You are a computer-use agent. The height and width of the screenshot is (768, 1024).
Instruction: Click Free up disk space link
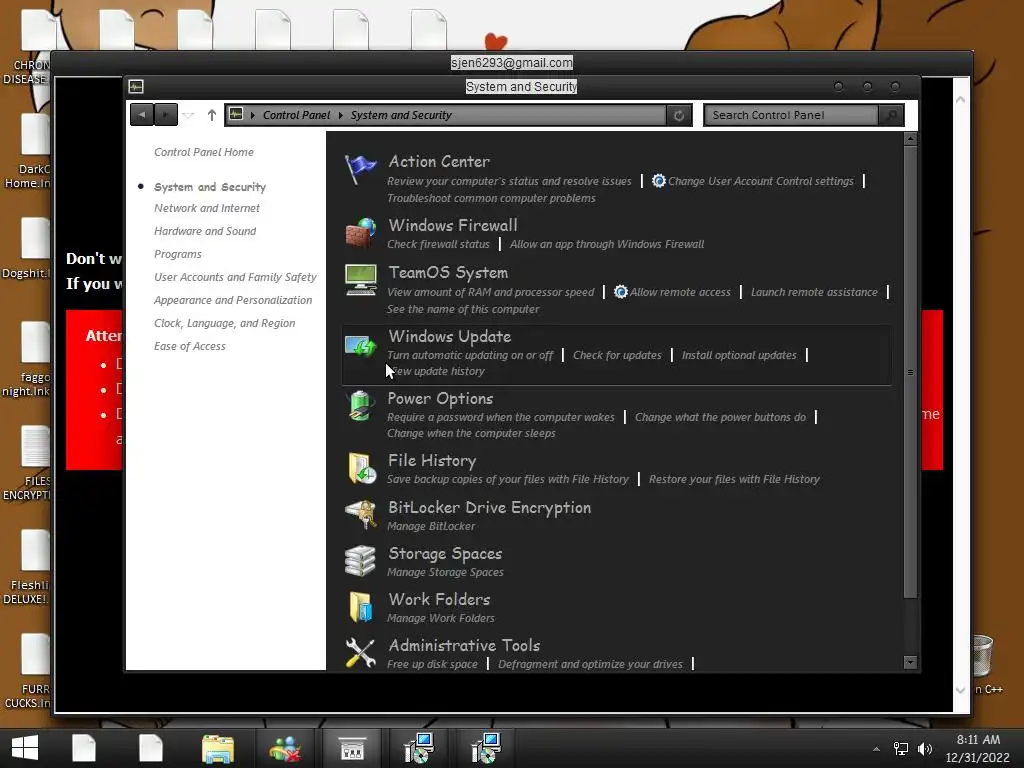(432, 664)
